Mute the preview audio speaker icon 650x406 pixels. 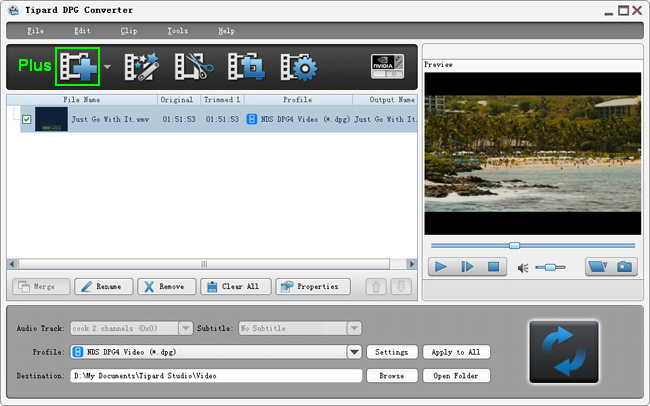(523, 268)
